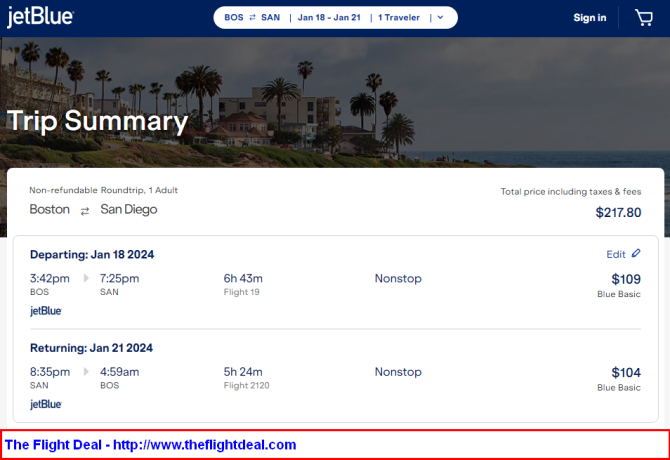This screenshot has width=670, height=460.
Task: Click the $104 fare price
Action: click(x=626, y=373)
